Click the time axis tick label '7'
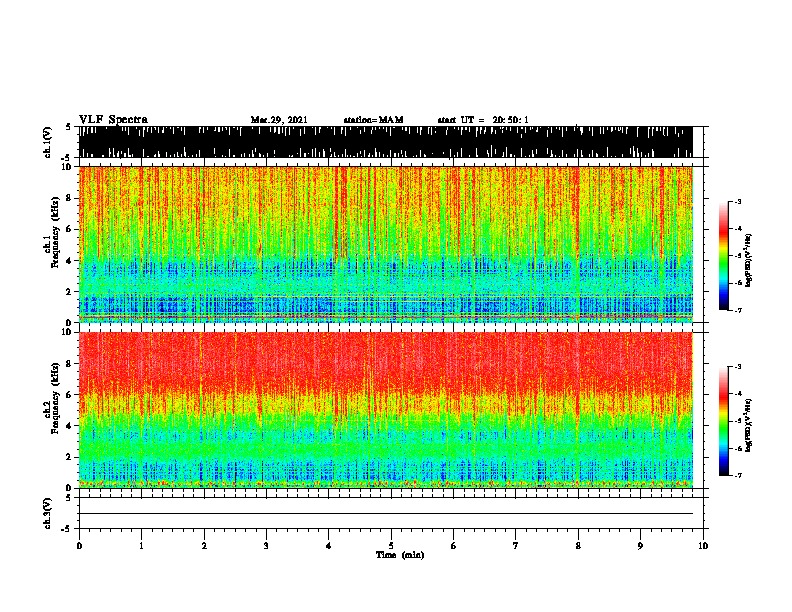Viewport: 792px width, 612px height. pyautogui.click(x=516, y=546)
